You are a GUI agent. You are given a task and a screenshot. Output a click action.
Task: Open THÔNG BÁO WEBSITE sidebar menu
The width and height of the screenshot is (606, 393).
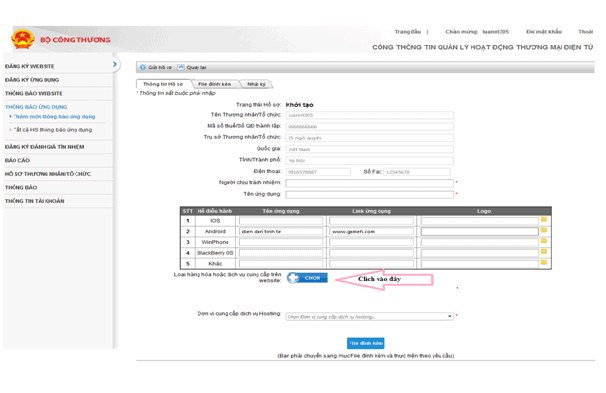click(34, 94)
